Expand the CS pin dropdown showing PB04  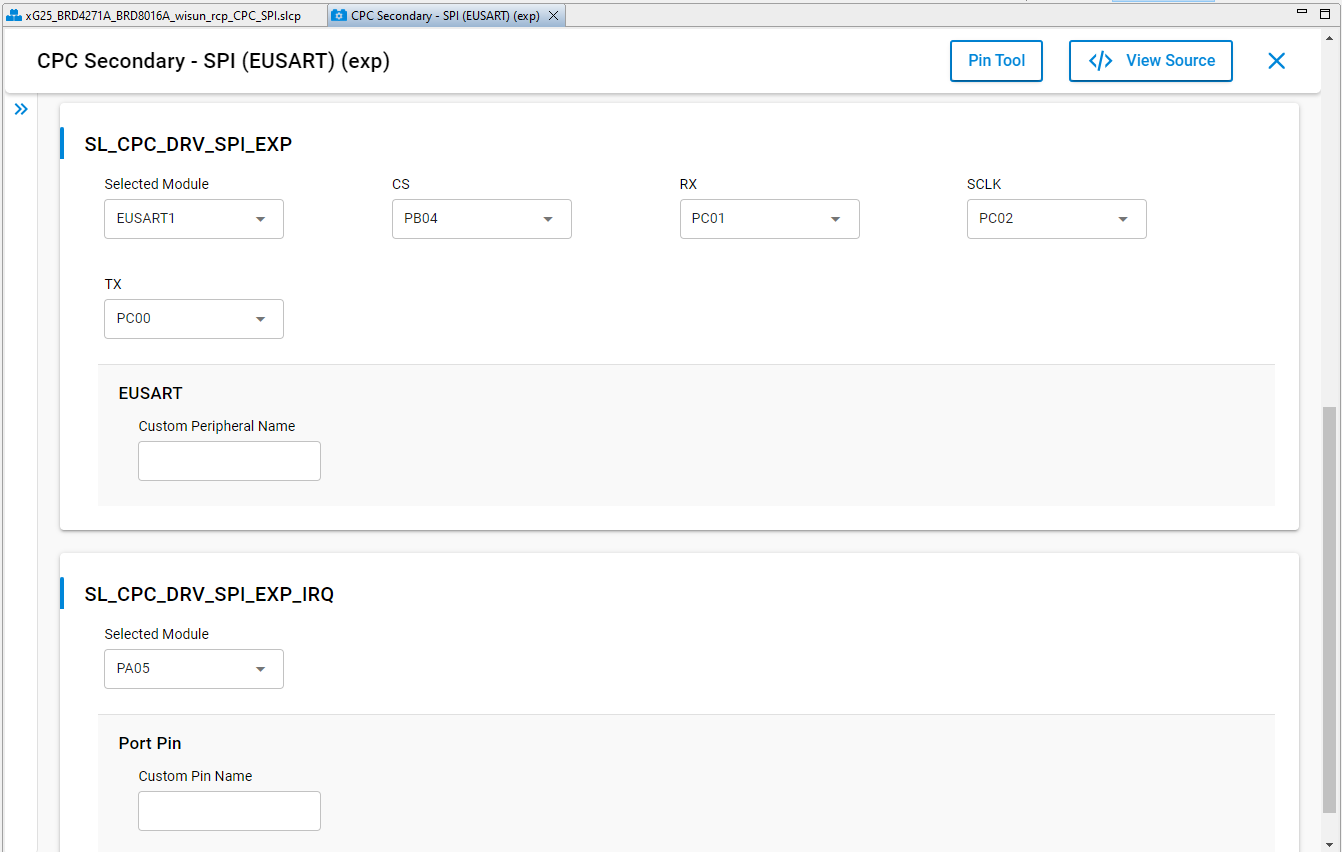tap(481, 219)
